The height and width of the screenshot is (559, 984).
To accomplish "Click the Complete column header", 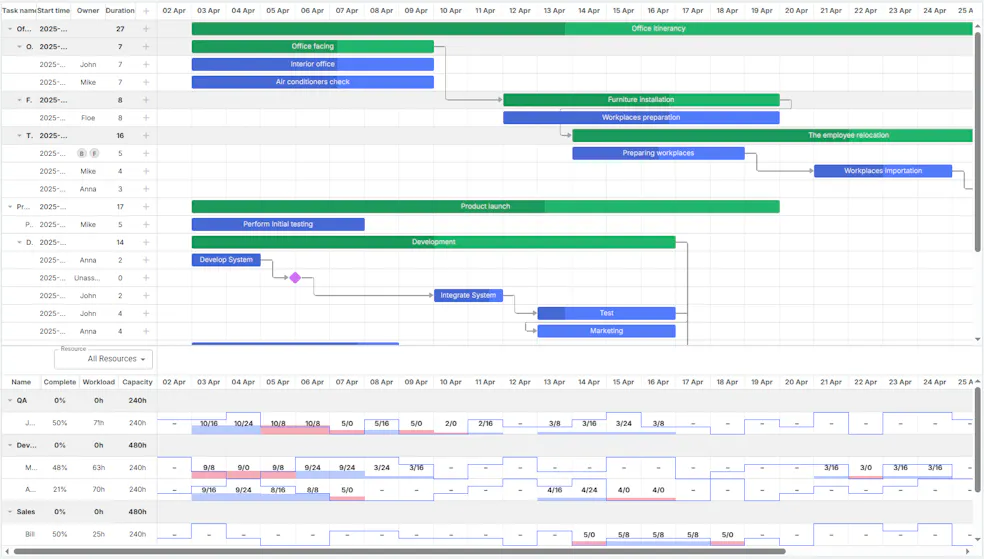I will pos(60,382).
